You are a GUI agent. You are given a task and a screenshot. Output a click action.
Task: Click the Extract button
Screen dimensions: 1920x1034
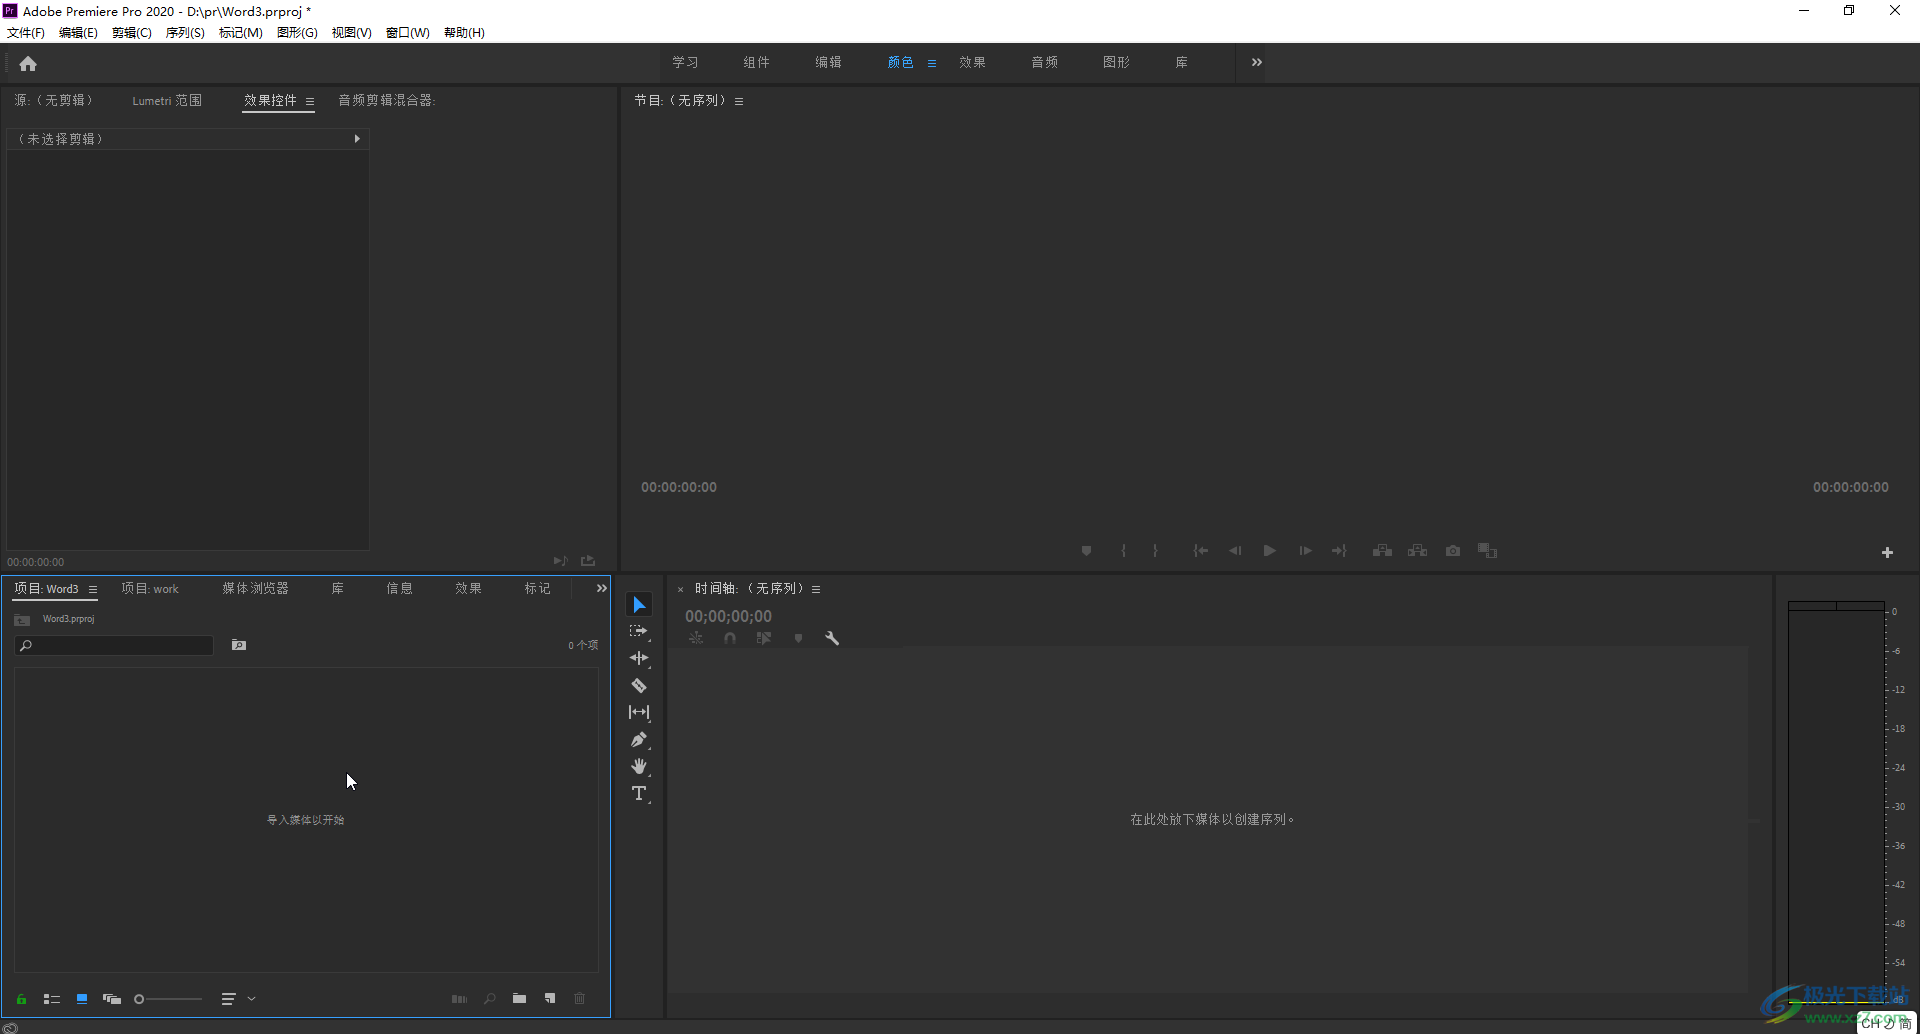[x=1418, y=551]
